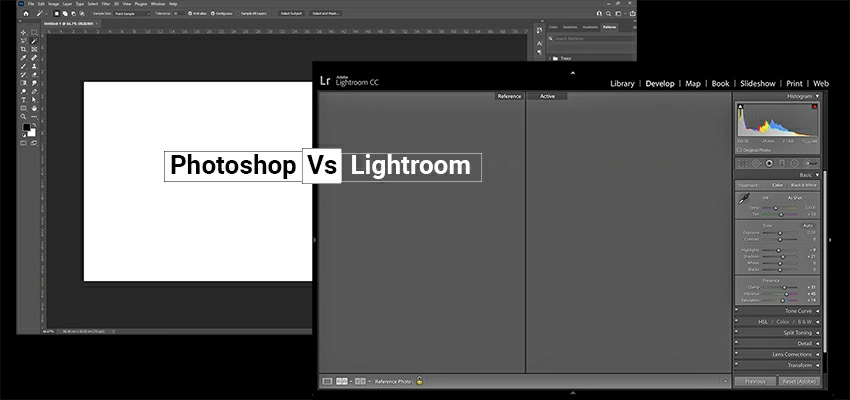Toggle the Anti-alias checkbox
This screenshot has width=850, height=400.
[190, 13]
